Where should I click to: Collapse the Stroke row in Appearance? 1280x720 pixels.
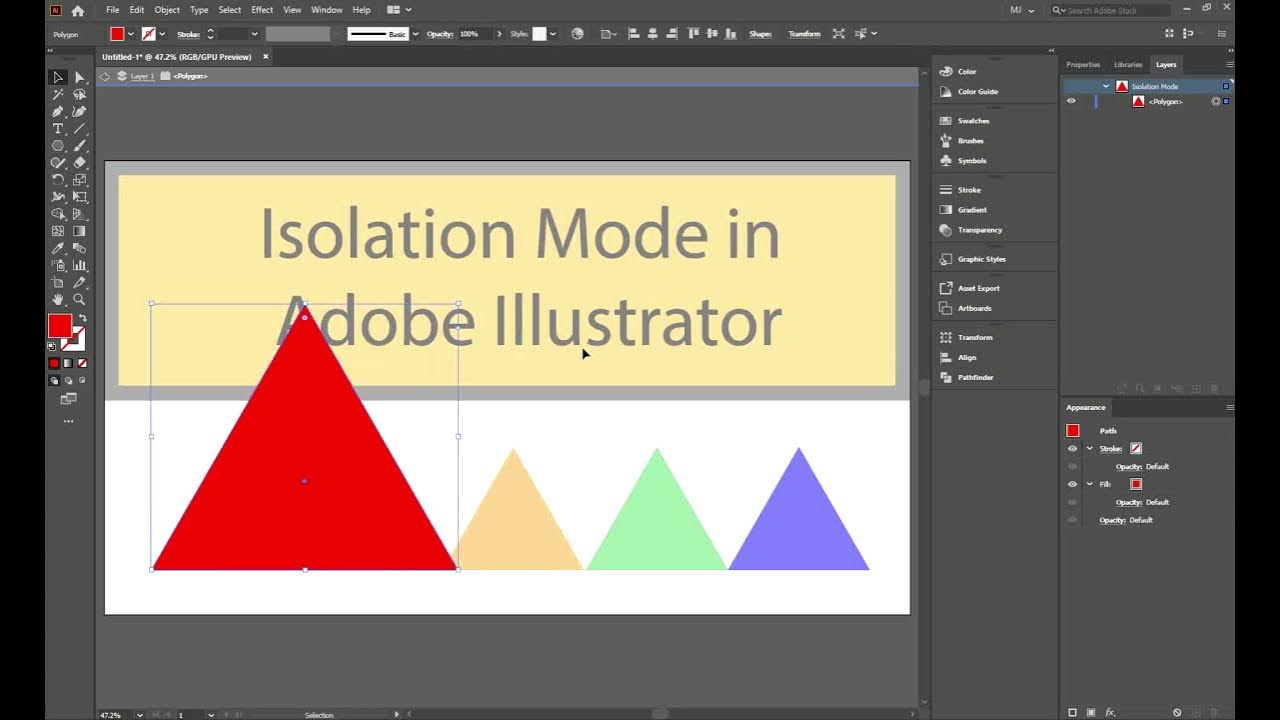pos(1090,448)
